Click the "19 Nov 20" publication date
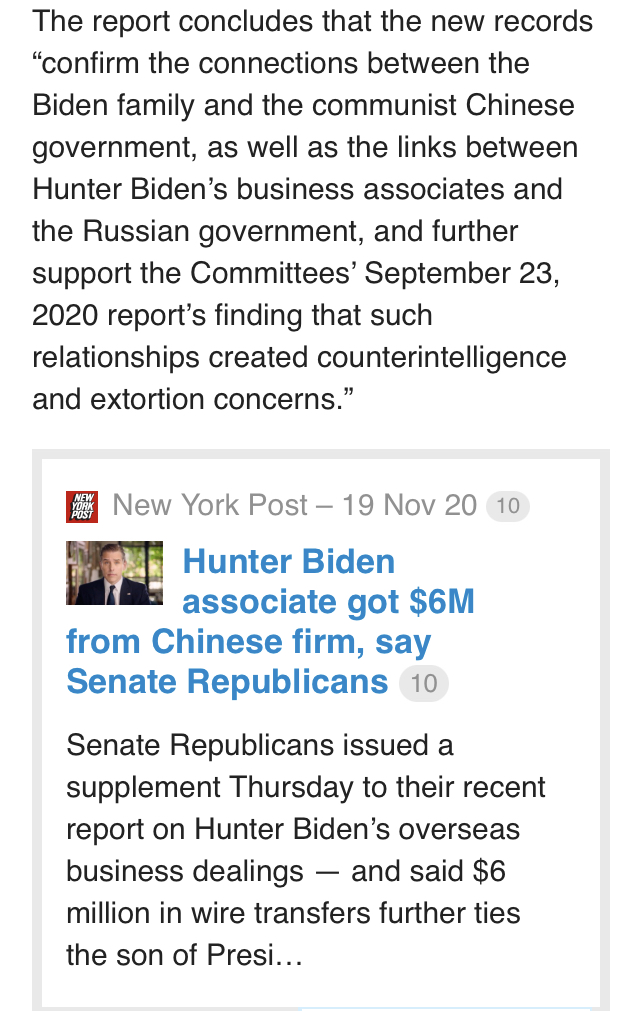The width and height of the screenshot is (623, 1011). point(409,506)
